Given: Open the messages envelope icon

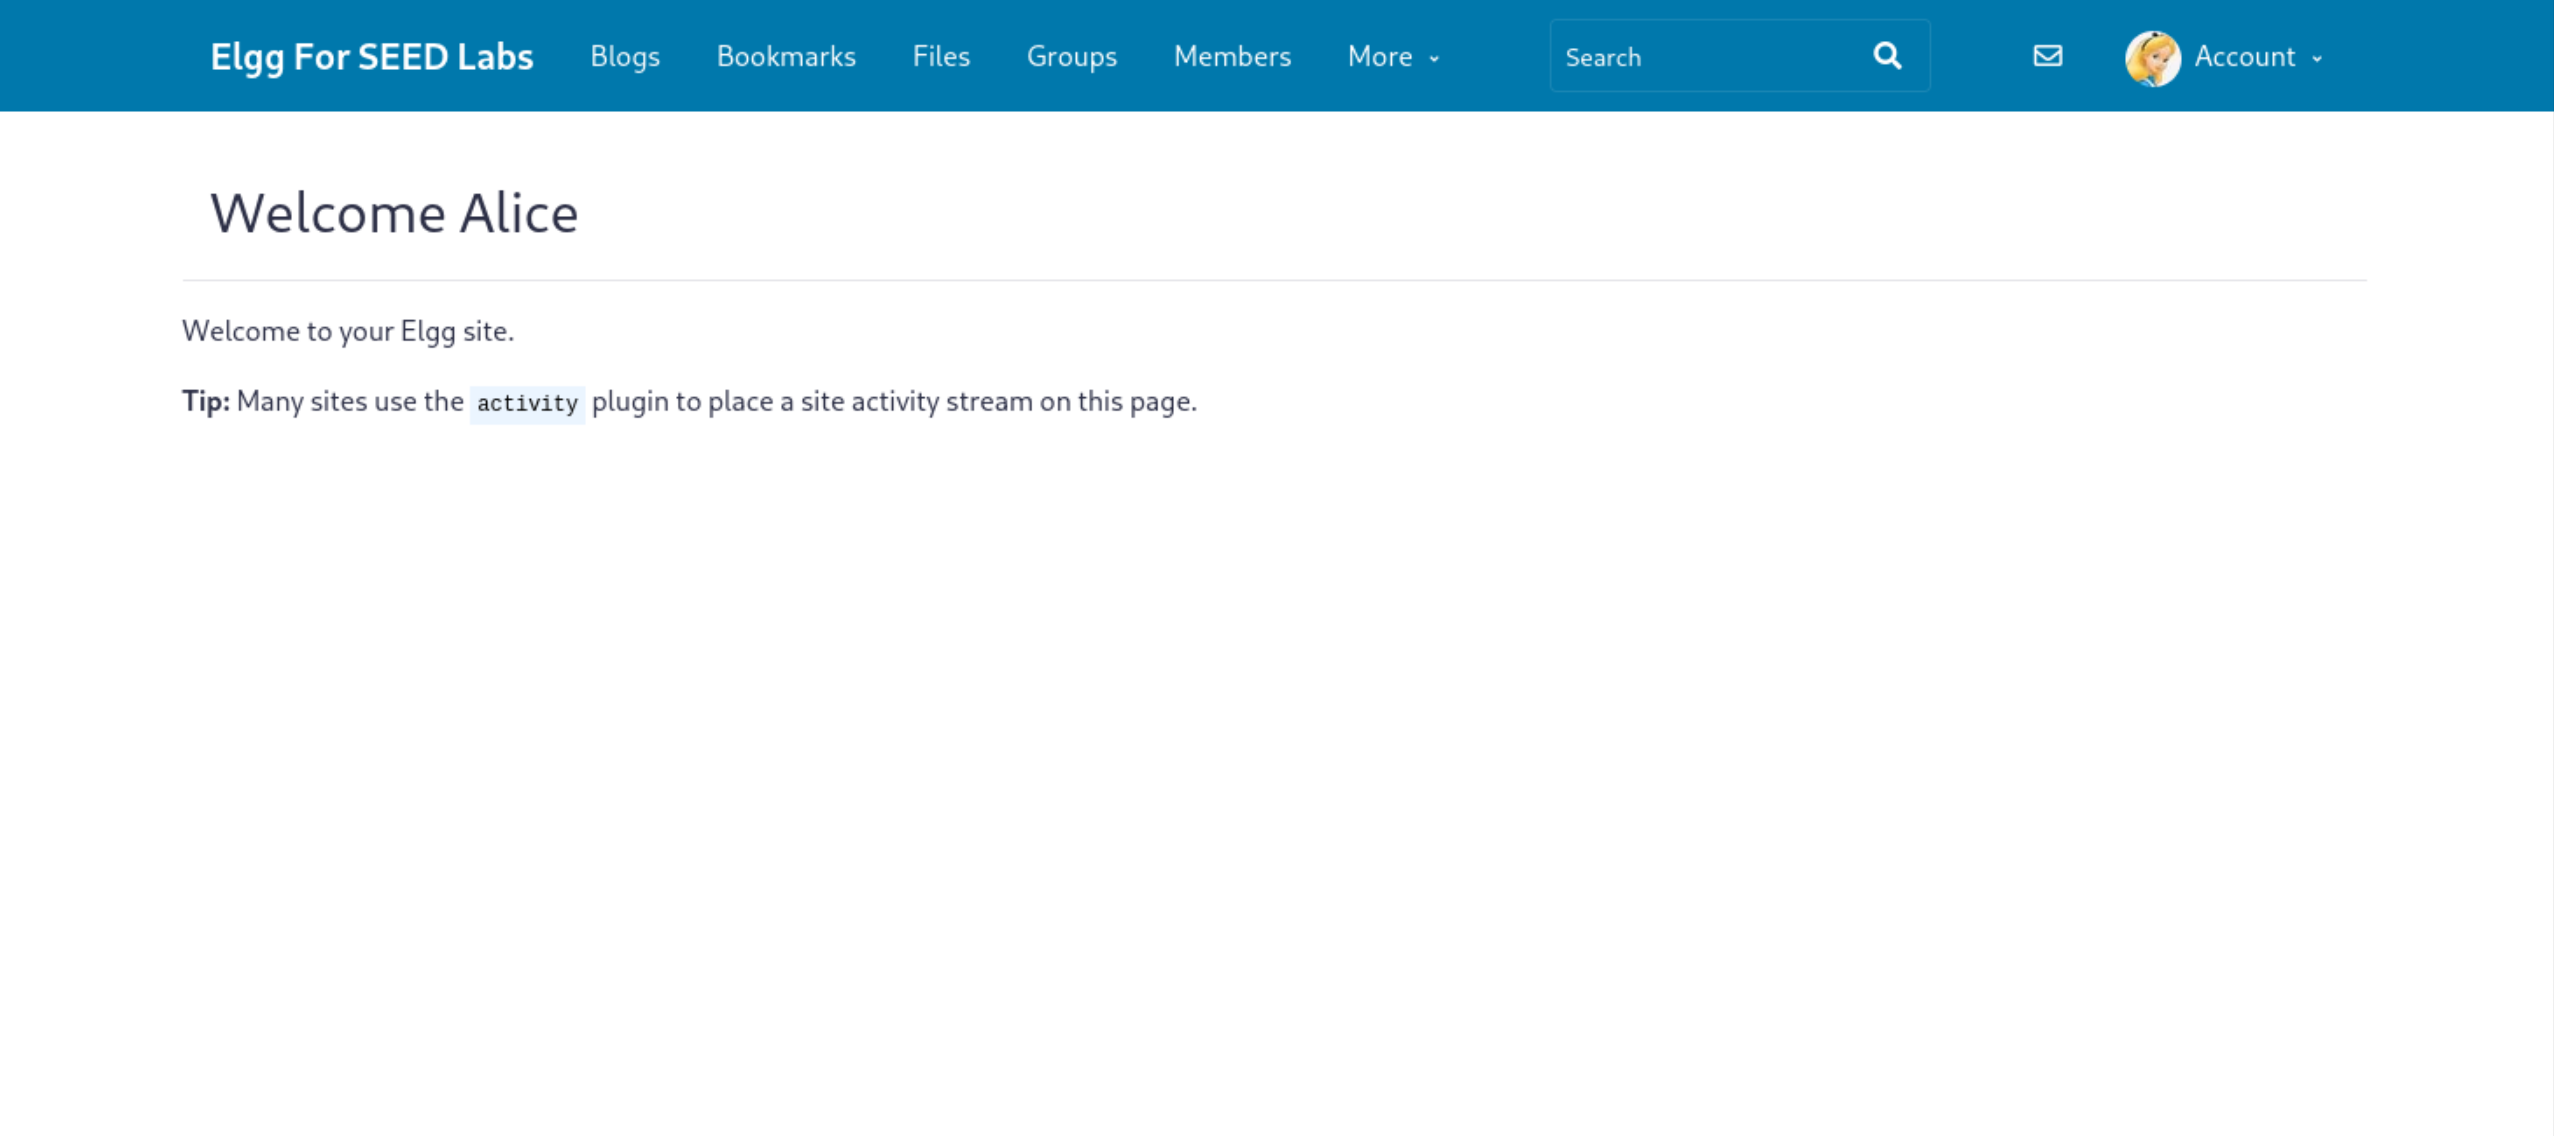Looking at the screenshot, I should point(2047,56).
